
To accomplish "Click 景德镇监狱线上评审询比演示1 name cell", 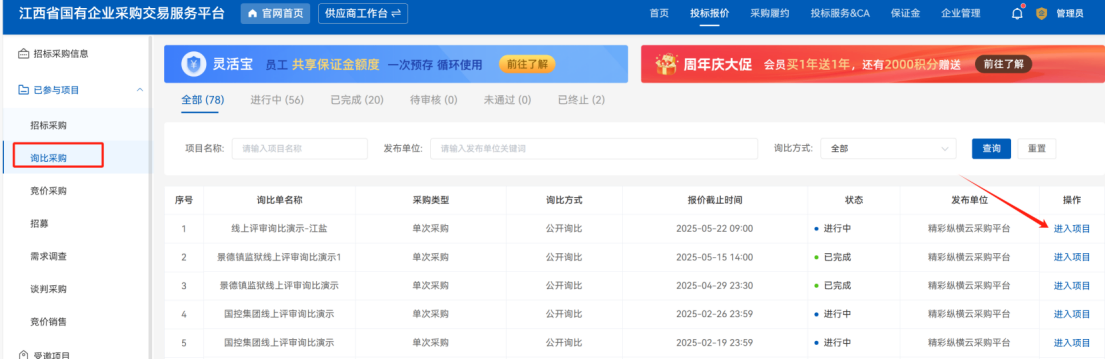I will (279, 257).
